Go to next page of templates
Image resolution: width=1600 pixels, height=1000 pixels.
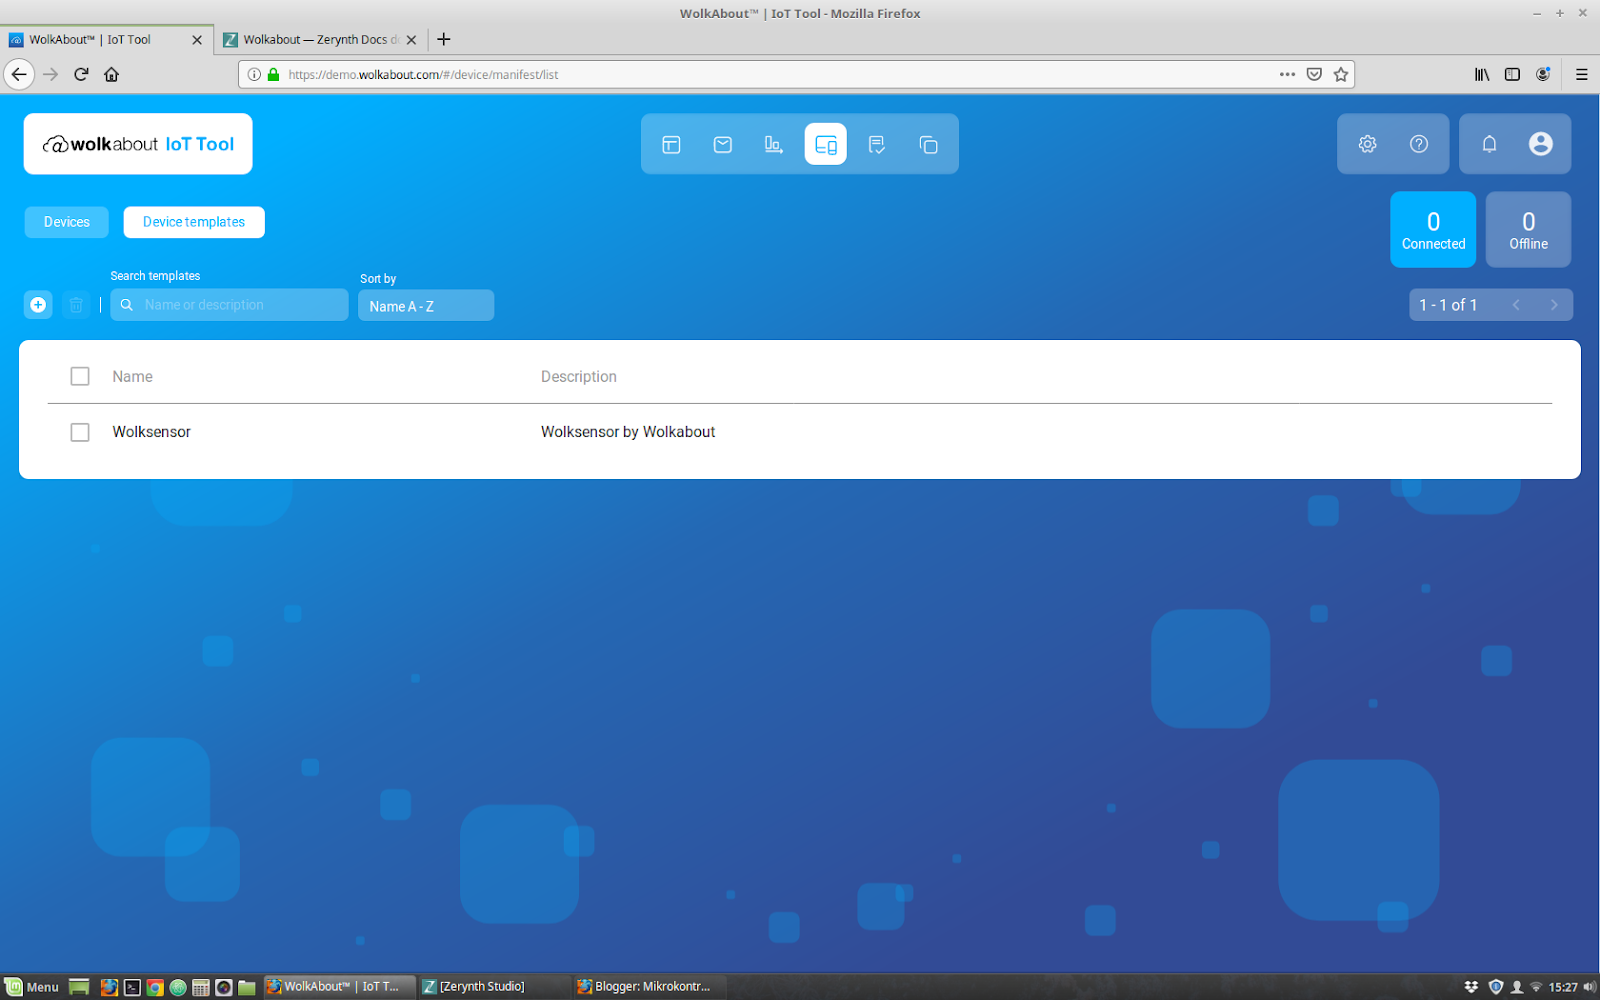[1554, 305]
